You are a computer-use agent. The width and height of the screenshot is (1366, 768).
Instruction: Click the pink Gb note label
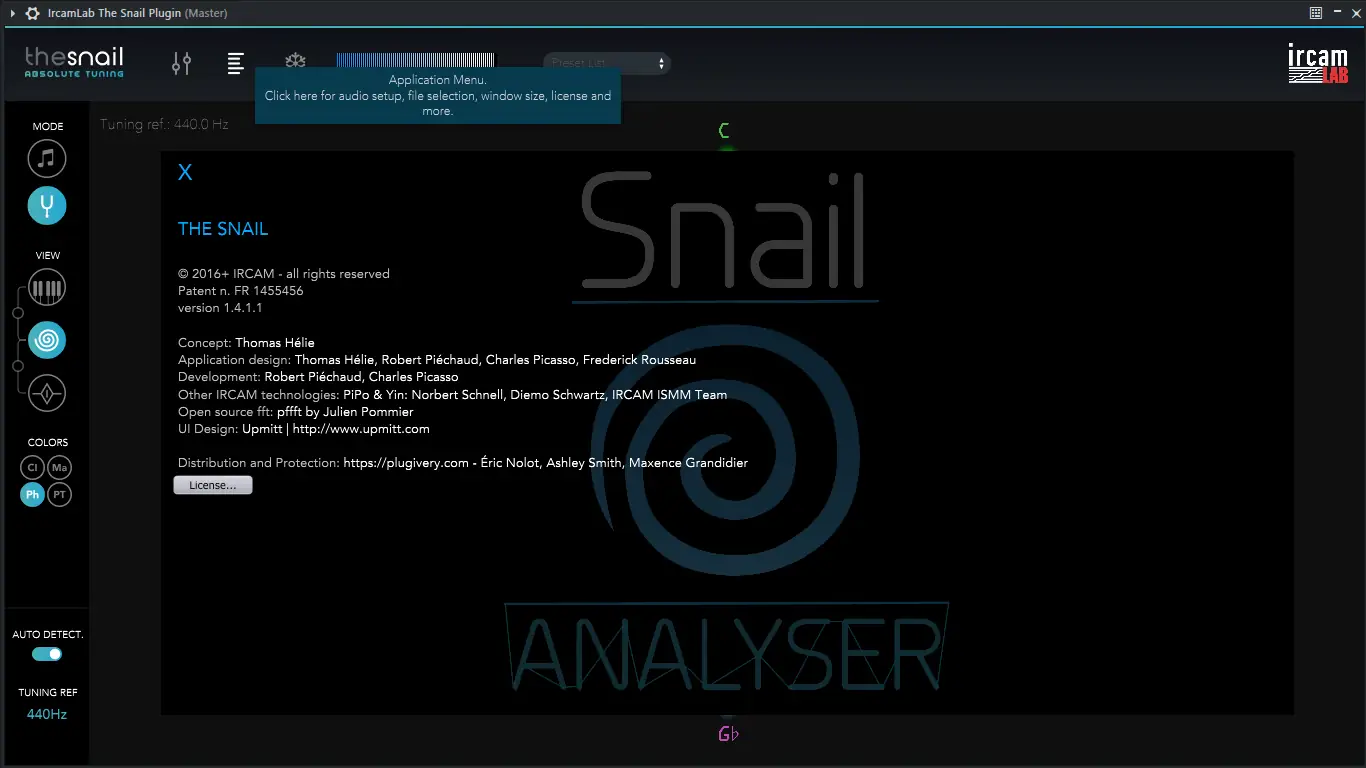728,734
